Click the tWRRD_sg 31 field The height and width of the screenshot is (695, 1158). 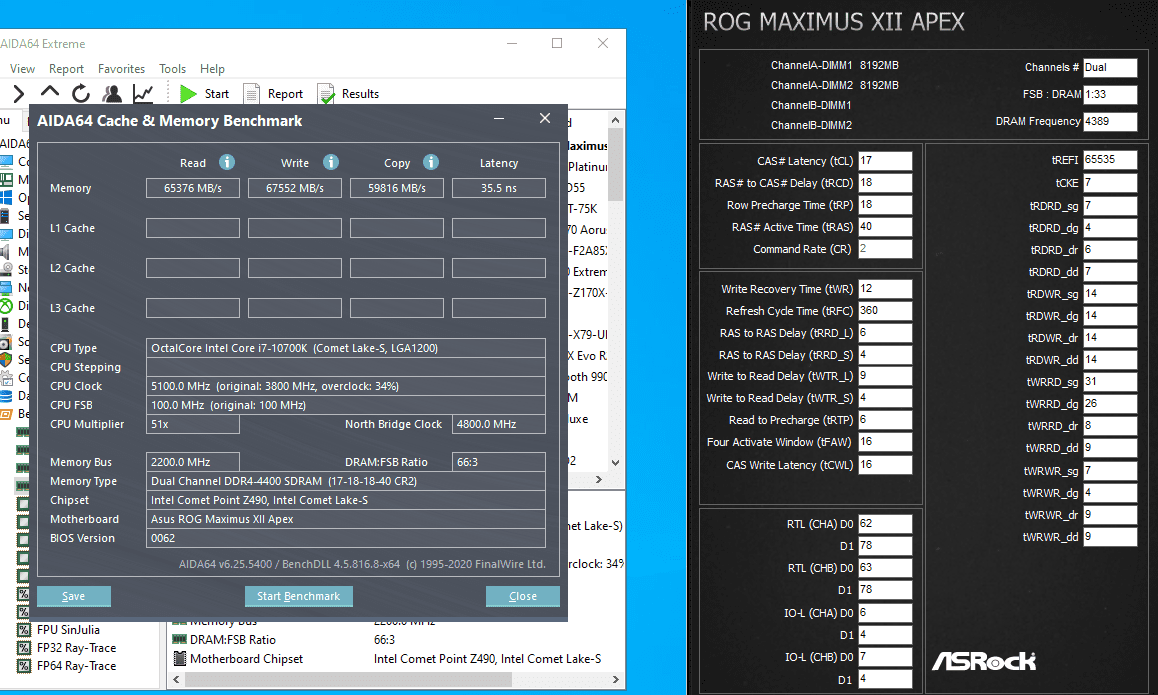[1110, 382]
